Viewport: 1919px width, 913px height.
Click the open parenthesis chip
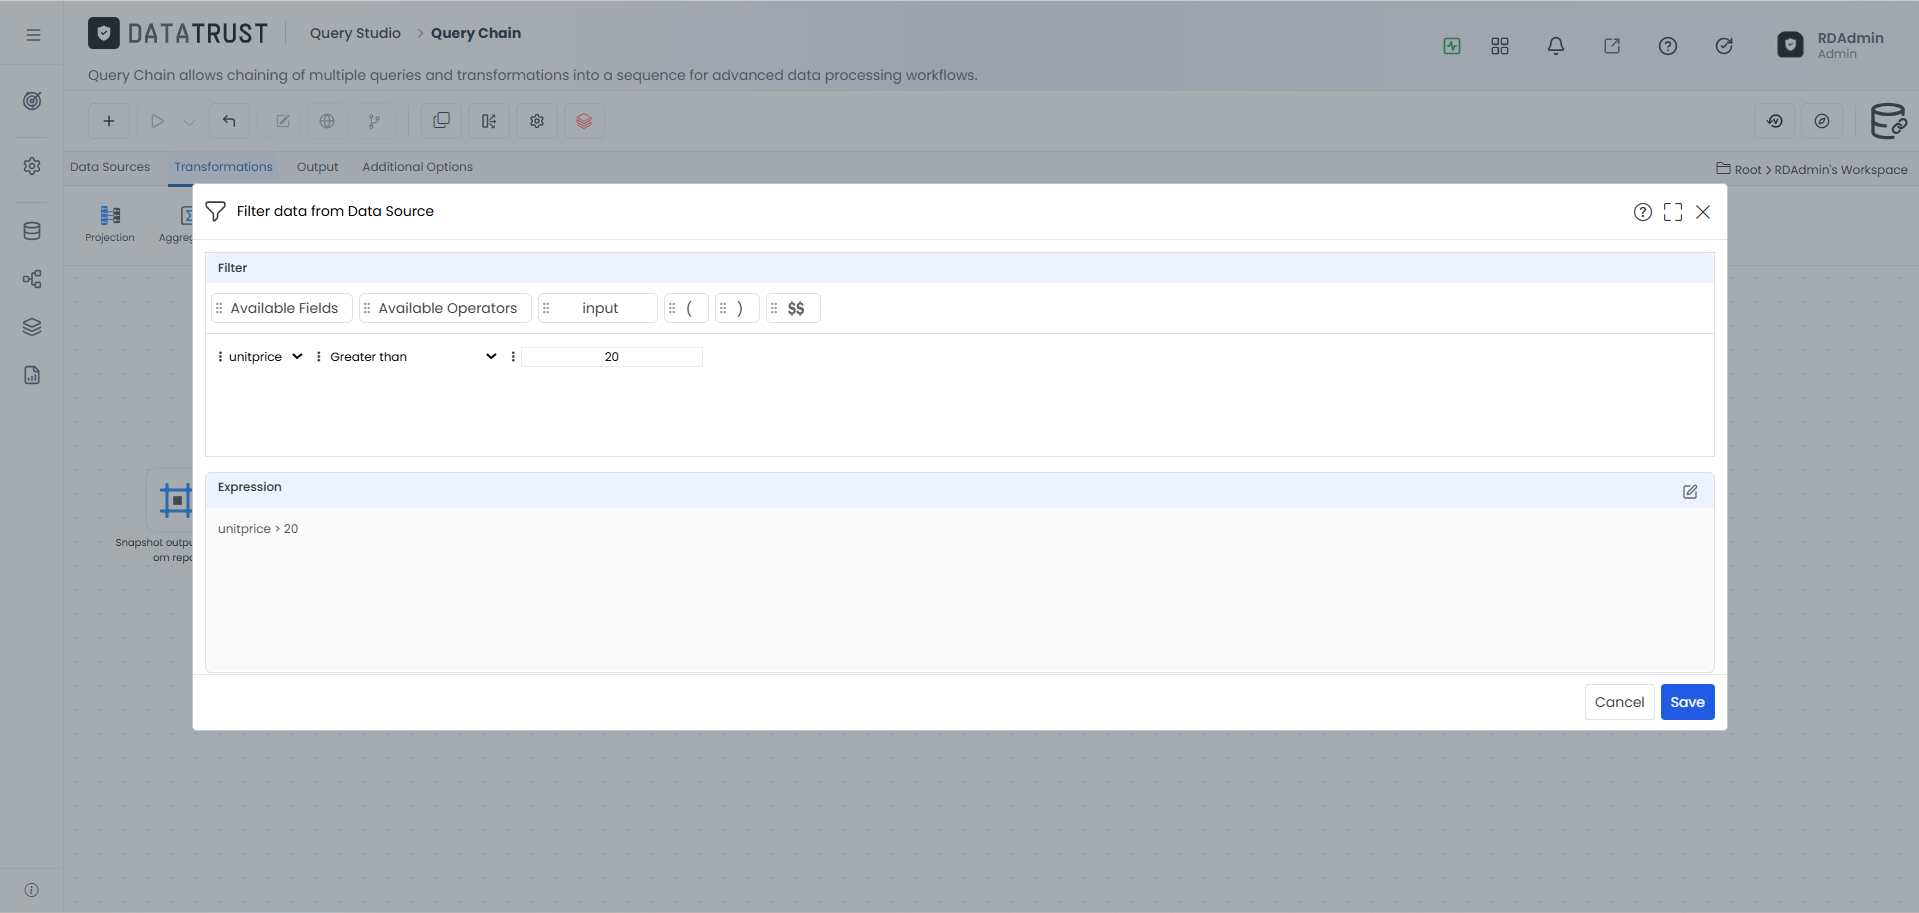pyautogui.click(x=686, y=308)
